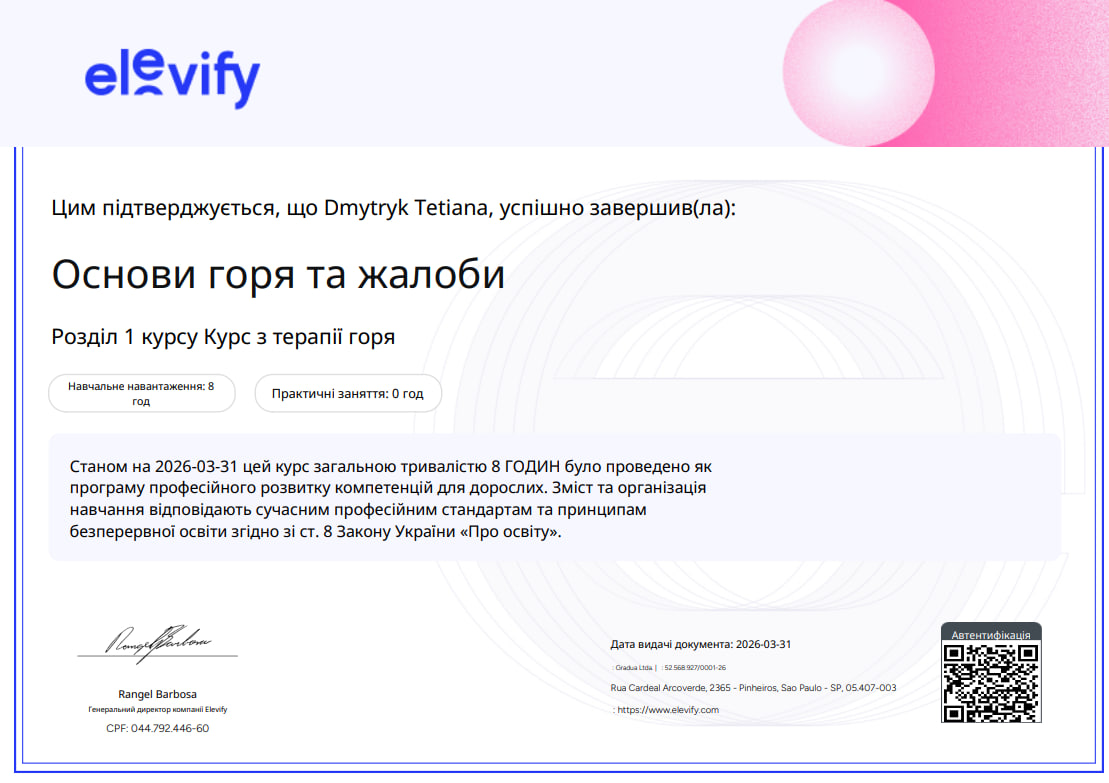Click the Gradua Ltda company registration line
Viewport: 1109px width, 783px height.
pyautogui.click(x=669, y=667)
